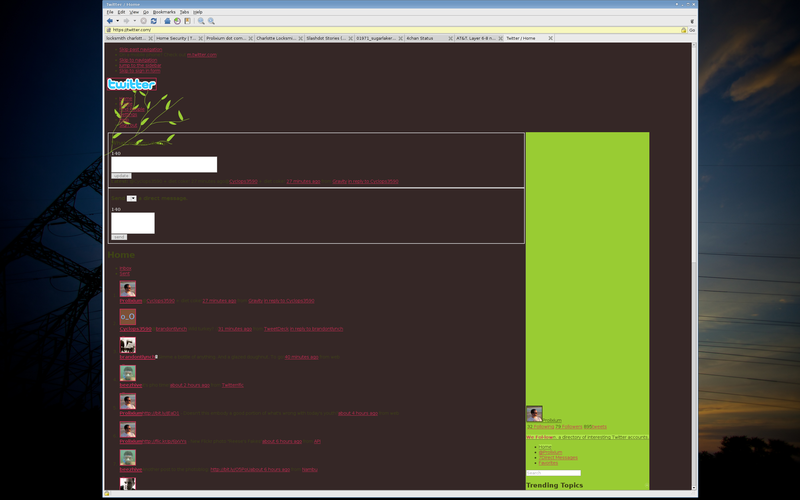800x500 pixels.
Task: Click the tweet status text box
Action: pos(163,164)
